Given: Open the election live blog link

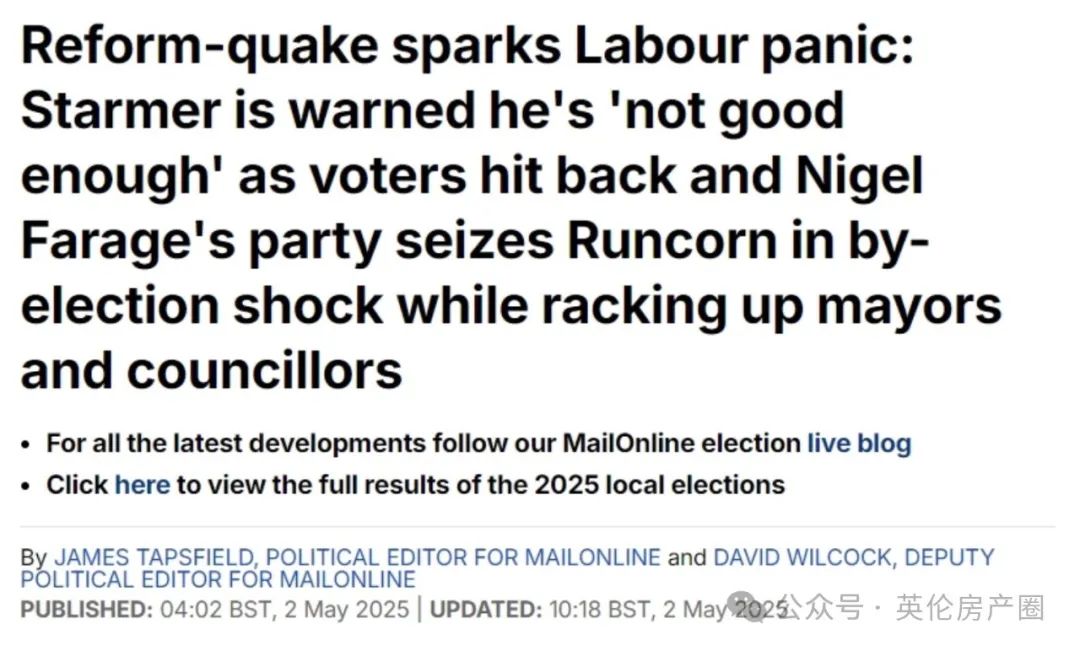Looking at the screenshot, I should click(x=859, y=444).
